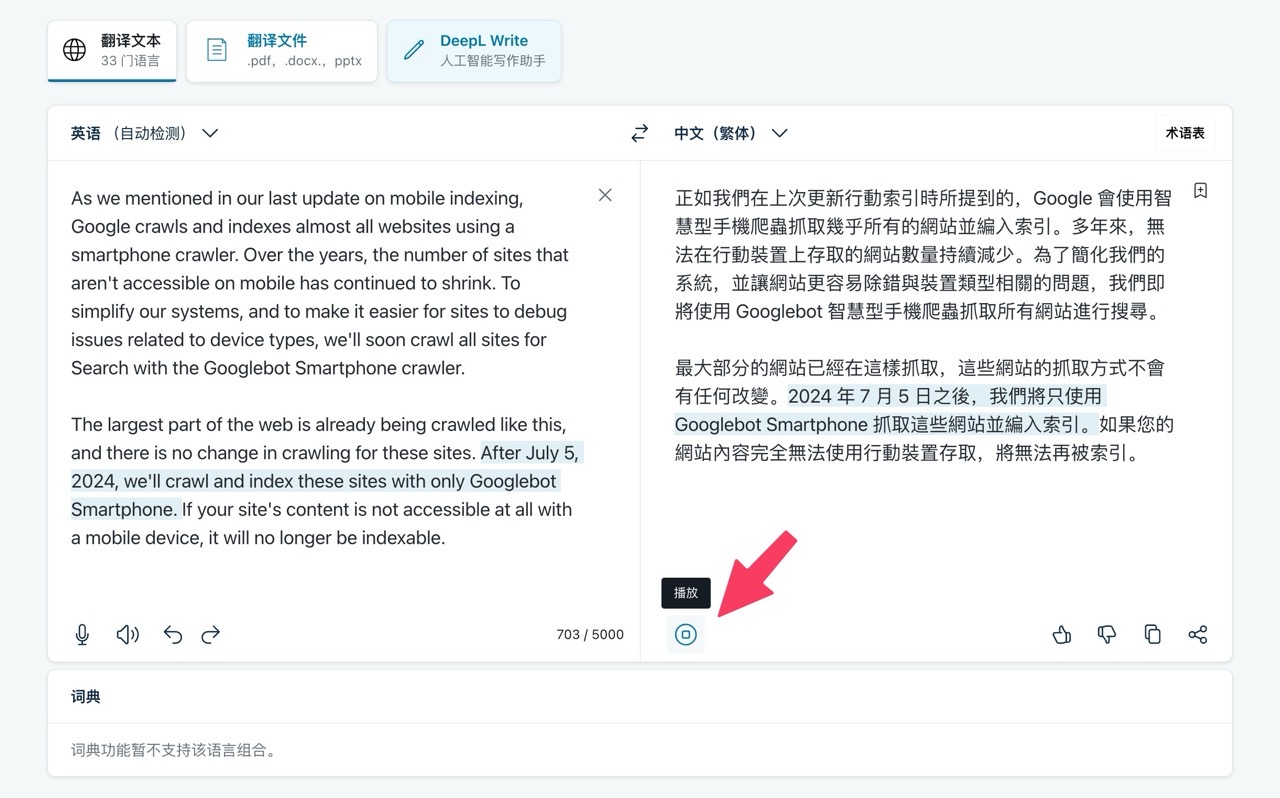The image size is (1280, 798).
Task: Stop playback of the translated text
Action: coord(686,634)
